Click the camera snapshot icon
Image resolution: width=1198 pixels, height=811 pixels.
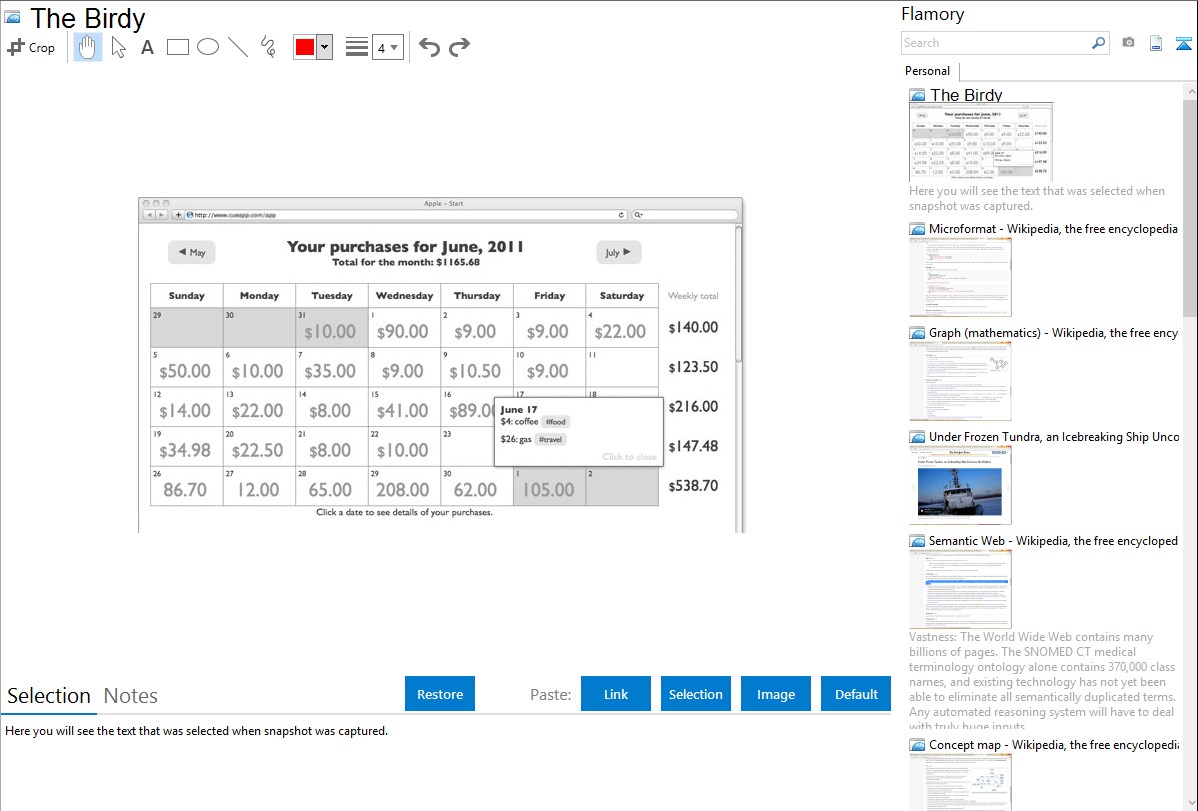pyautogui.click(x=1128, y=43)
